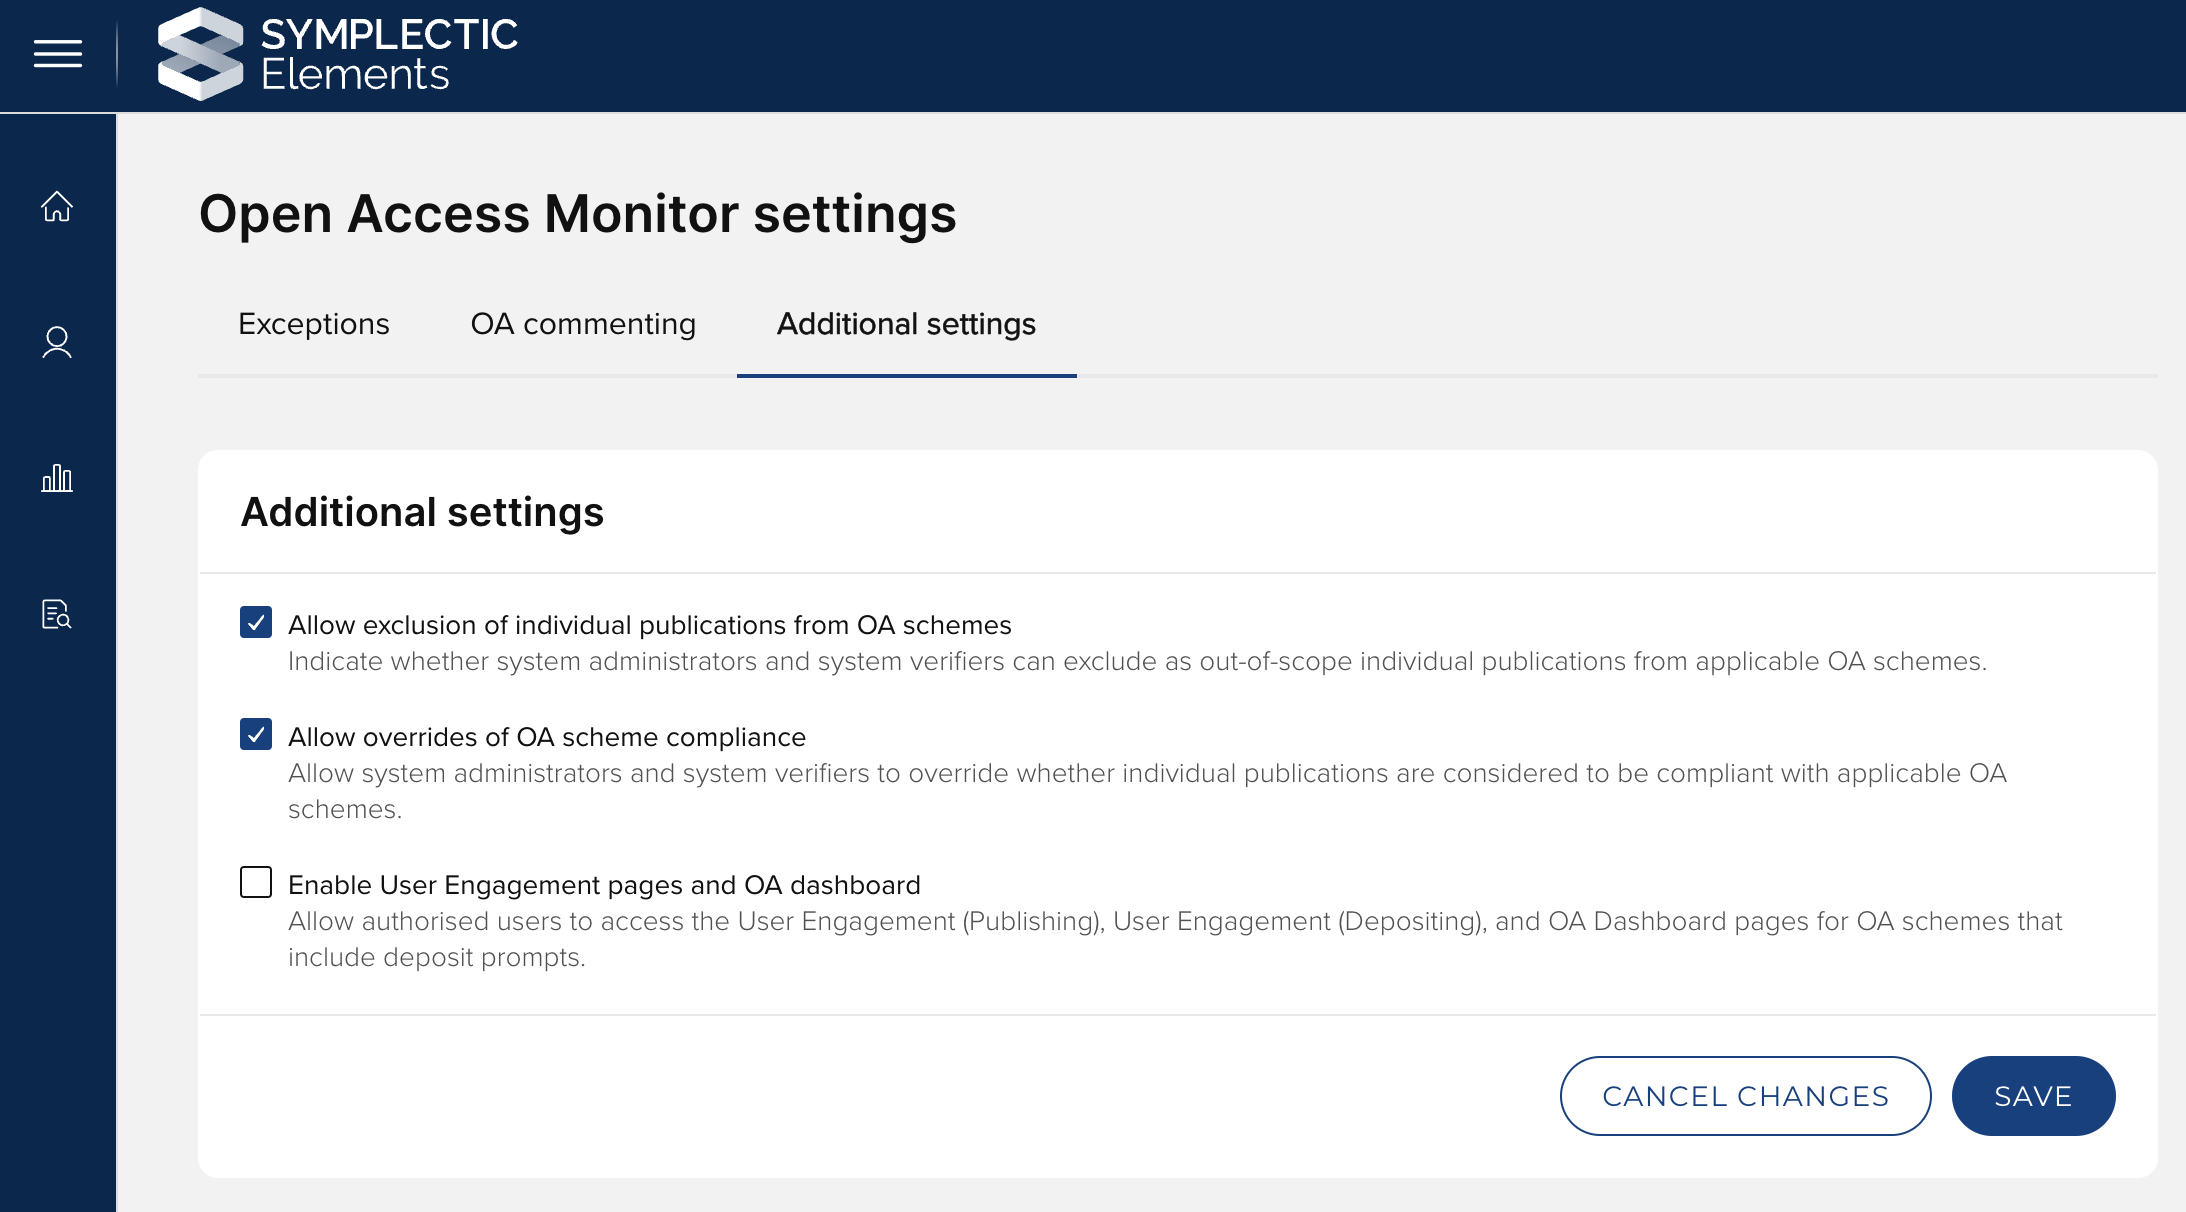This screenshot has width=2186, height=1212.
Task: Click label text 'Allow exclusion of individual publications'
Action: click(x=649, y=625)
